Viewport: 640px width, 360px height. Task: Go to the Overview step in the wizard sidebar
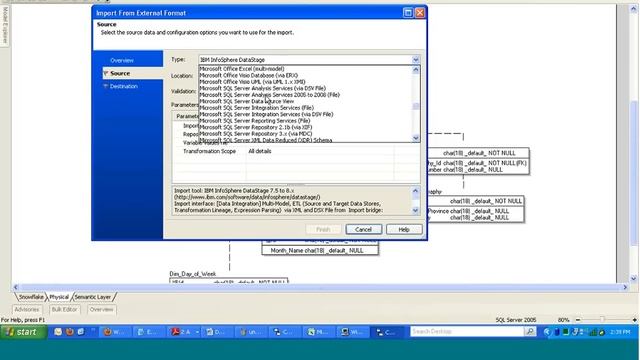tap(122, 60)
